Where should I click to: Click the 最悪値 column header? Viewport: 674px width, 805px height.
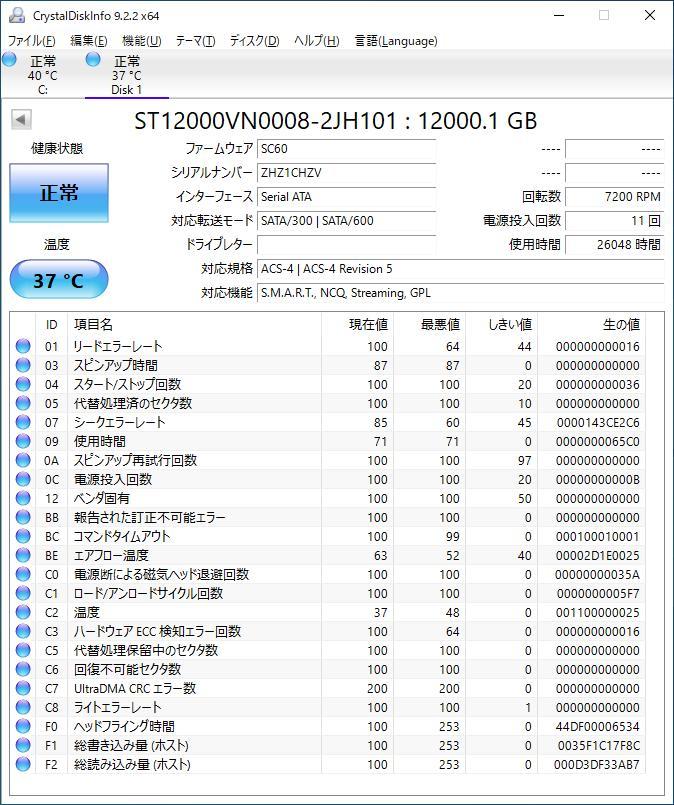[x=430, y=324]
